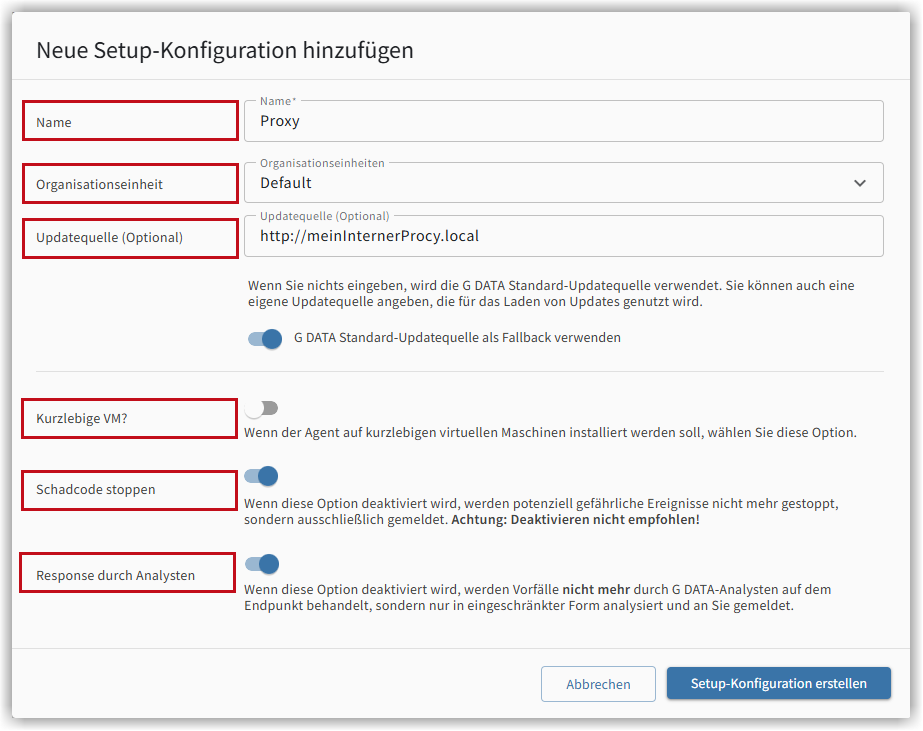923x731 pixels.
Task: Enable the Kurzlebige VM switch
Action: 261,408
